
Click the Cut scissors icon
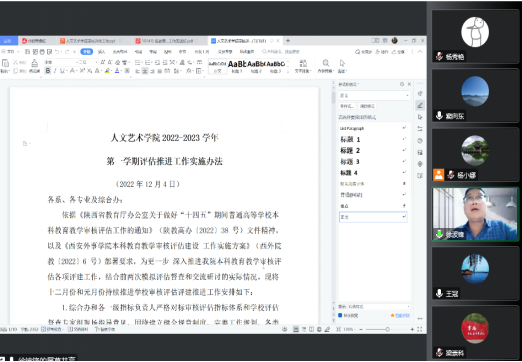point(15,62)
